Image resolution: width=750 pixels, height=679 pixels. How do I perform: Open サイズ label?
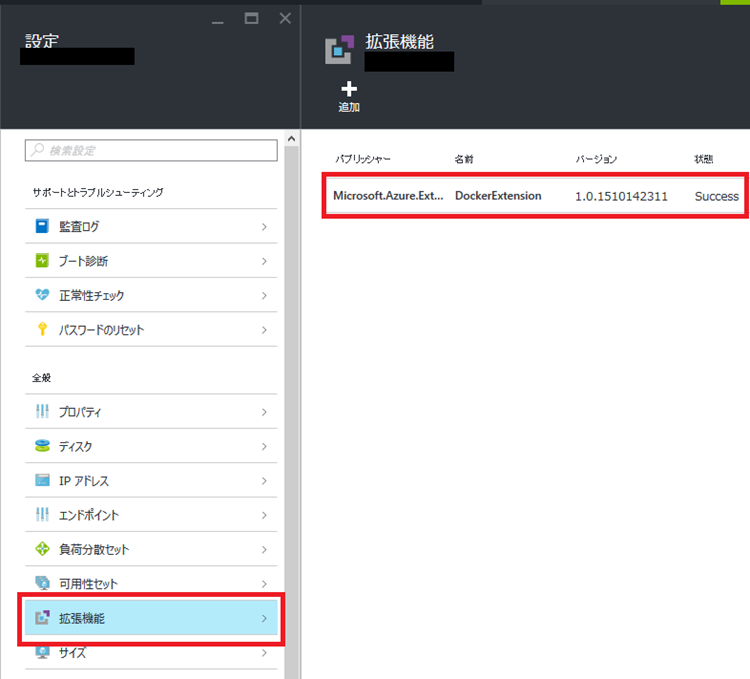coord(73,653)
